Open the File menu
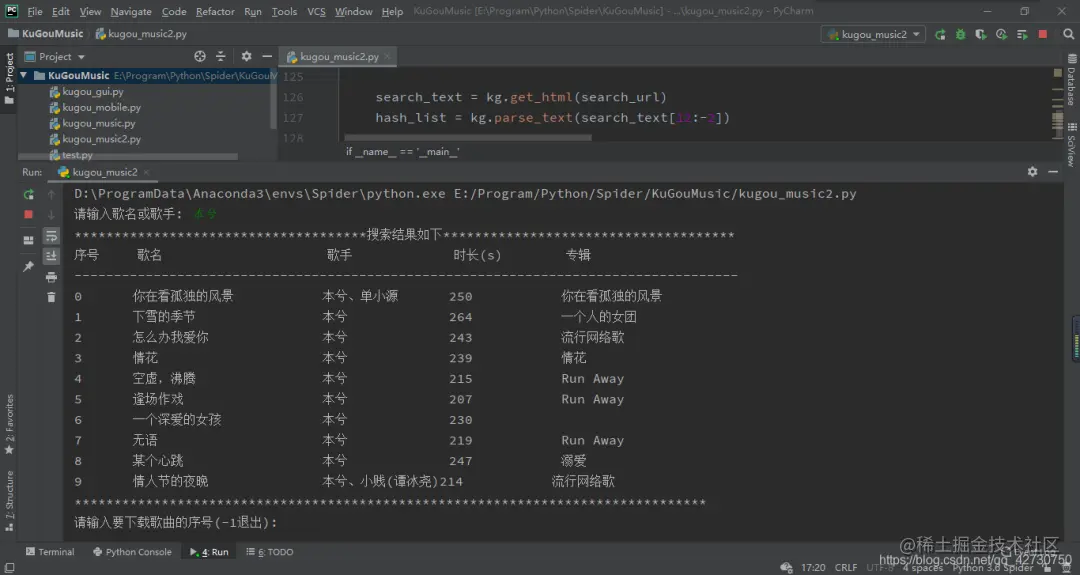 [34, 12]
